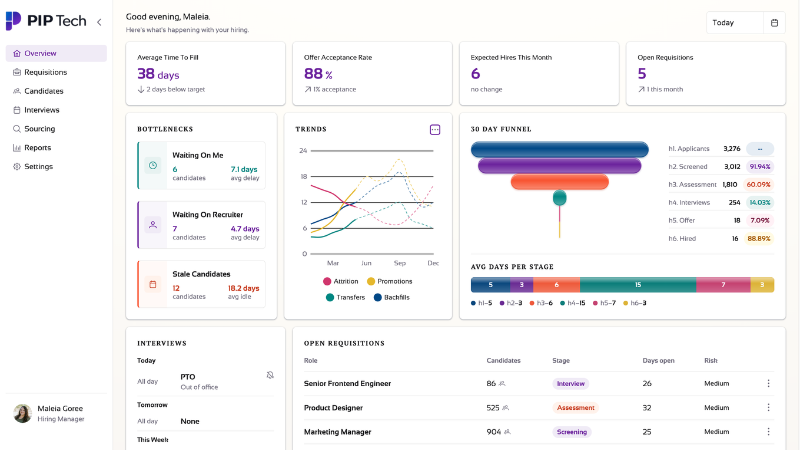
Task: Click the calendar icon in Stale Candidates
Action: pyautogui.click(x=153, y=284)
